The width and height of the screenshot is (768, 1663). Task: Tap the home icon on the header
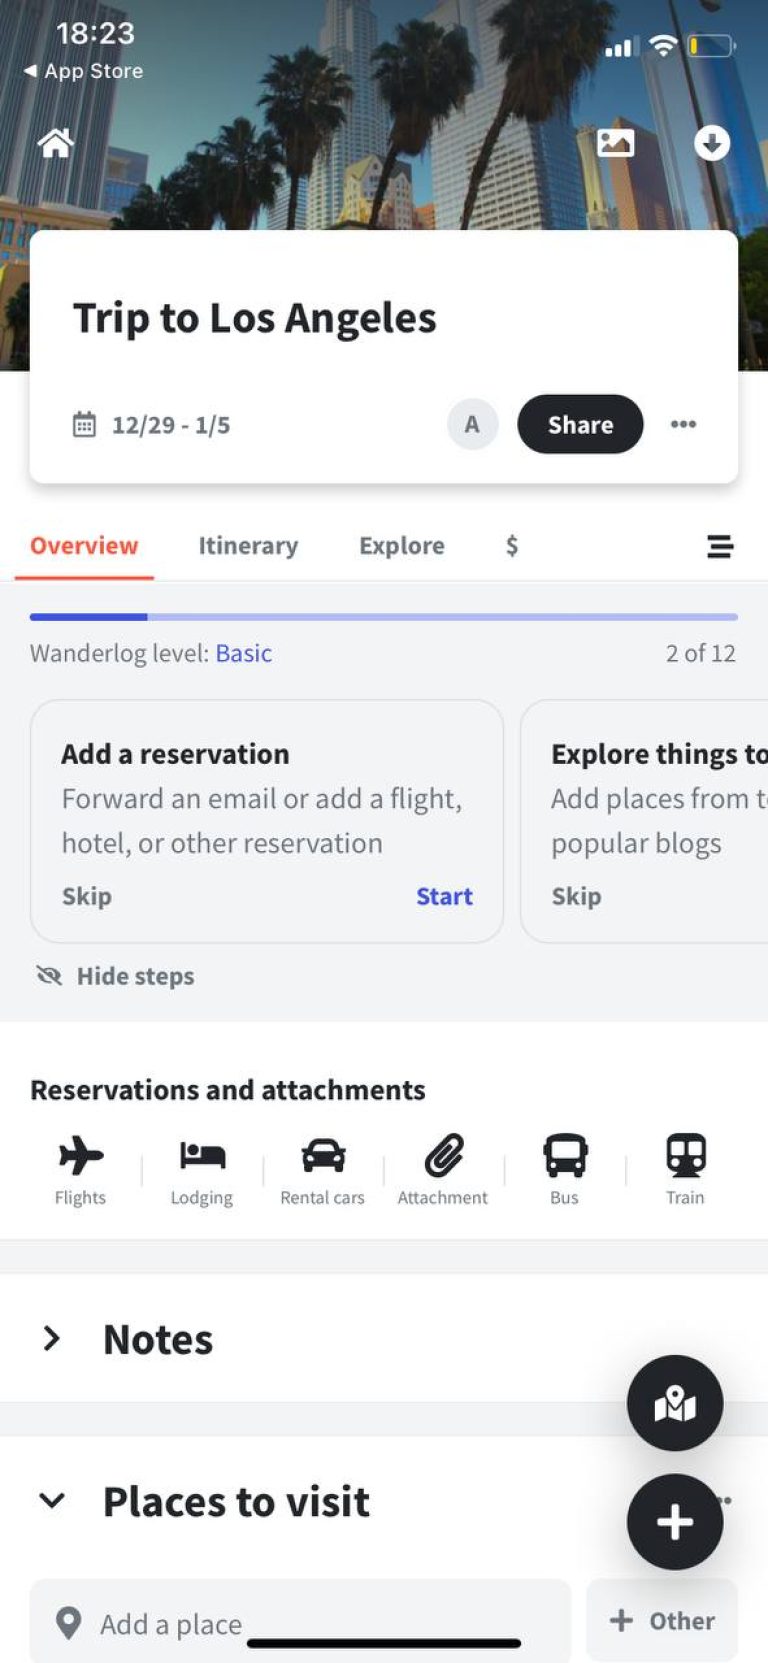[54, 142]
